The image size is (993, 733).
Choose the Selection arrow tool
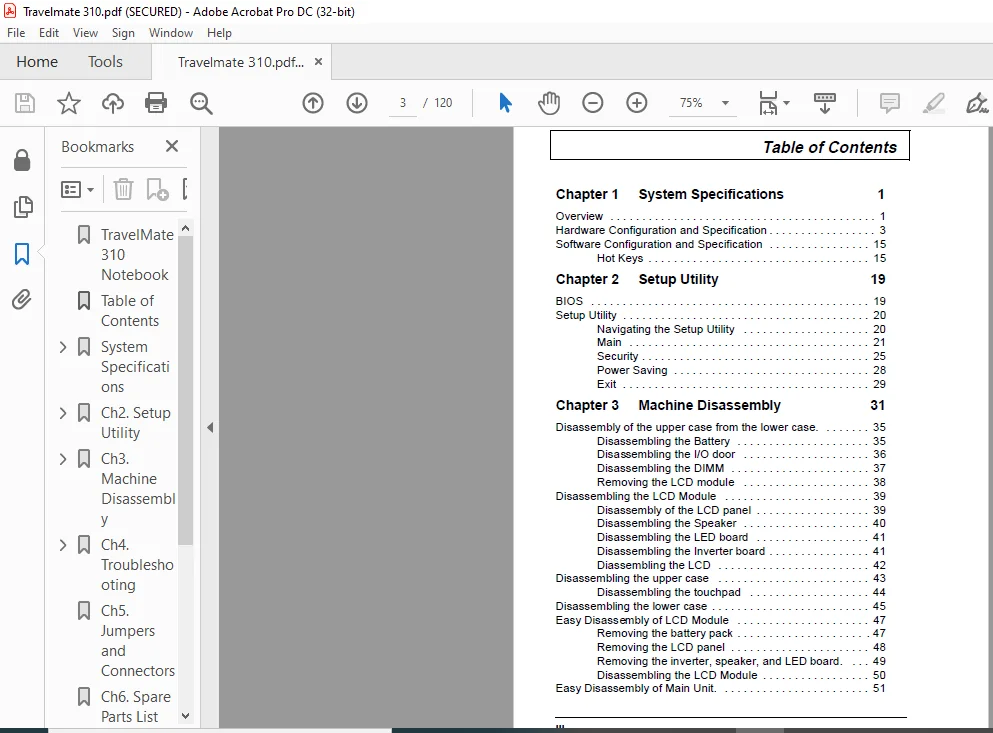505,103
